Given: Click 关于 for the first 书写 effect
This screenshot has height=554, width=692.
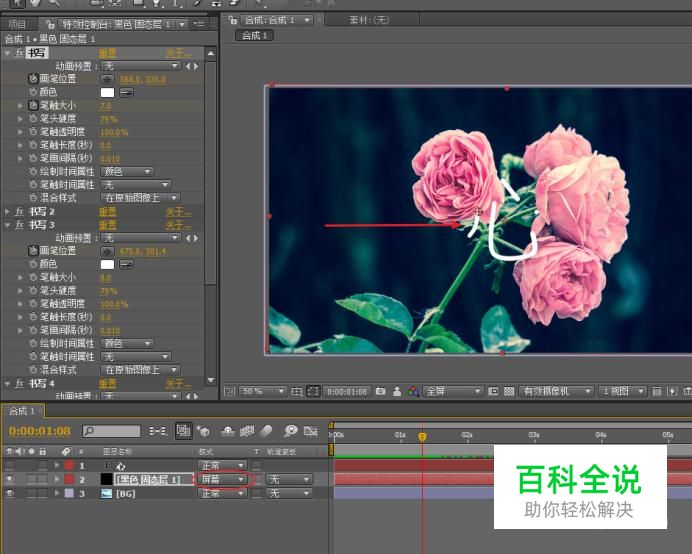Looking at the screenshot, I should 178,53.
